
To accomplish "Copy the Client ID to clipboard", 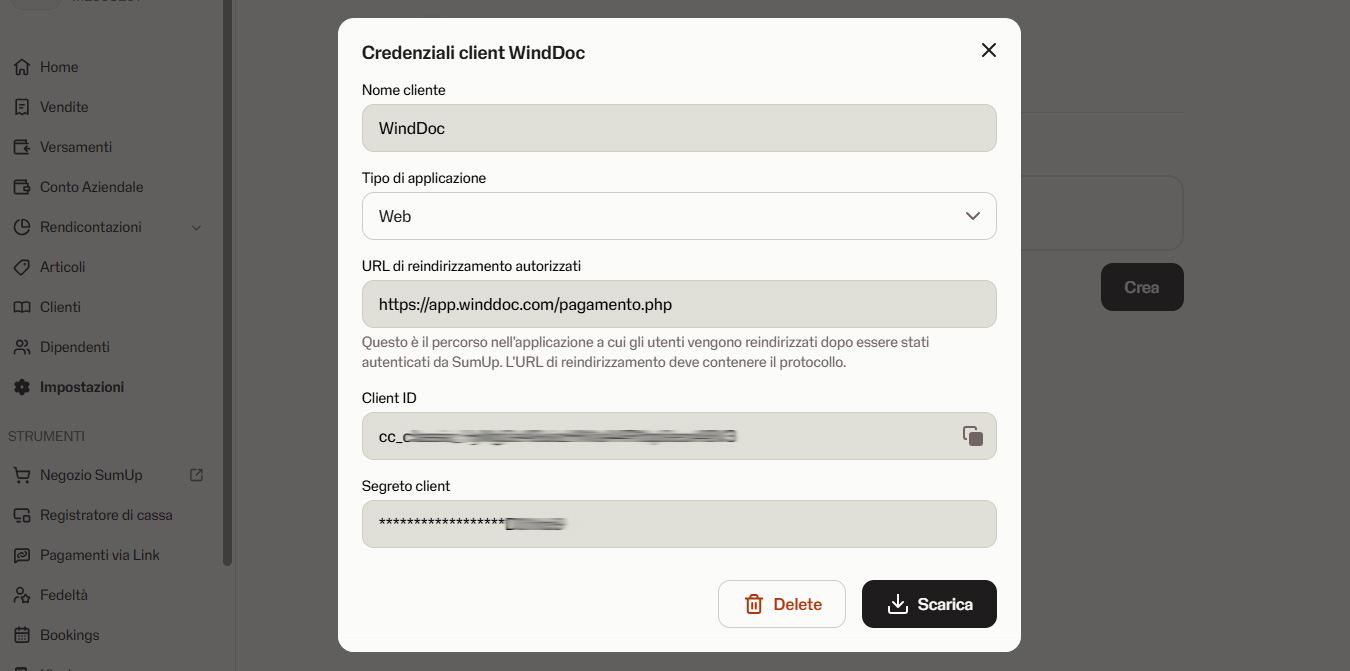I will pyautogui.click(x=972, y=436).
